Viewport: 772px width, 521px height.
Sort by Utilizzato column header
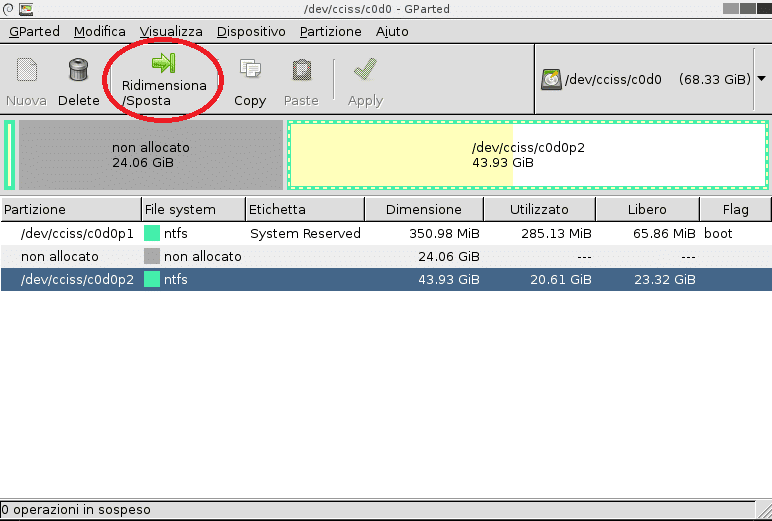point(540,209)
